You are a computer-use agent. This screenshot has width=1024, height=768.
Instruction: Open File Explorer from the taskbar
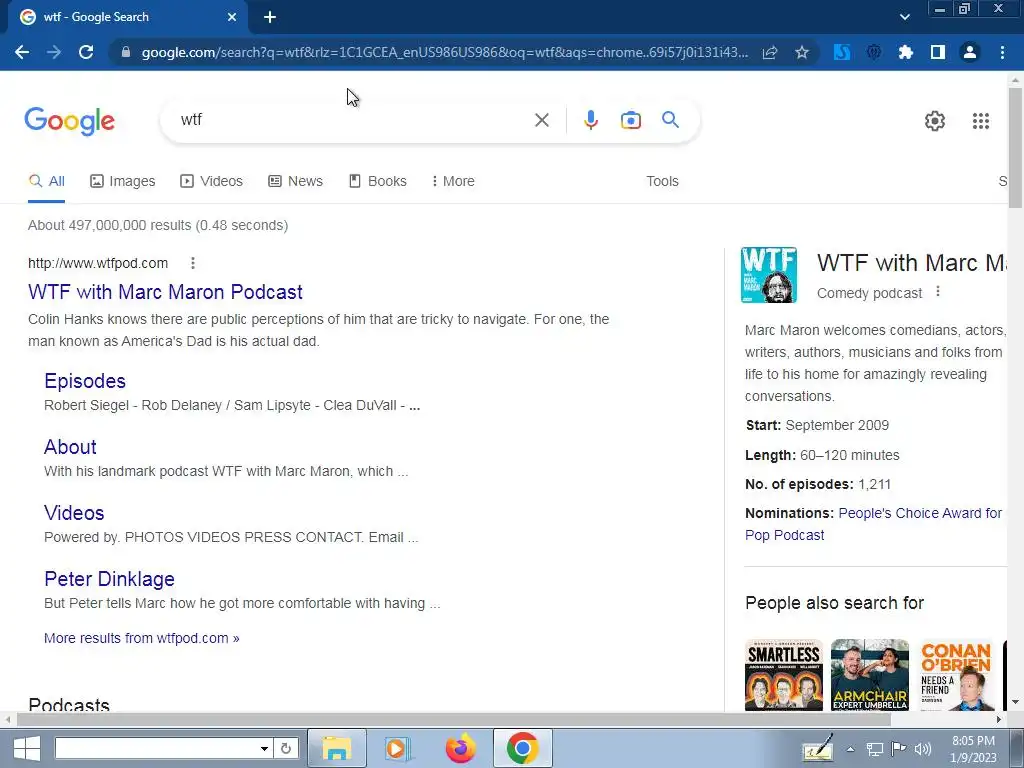click(336, 748)
